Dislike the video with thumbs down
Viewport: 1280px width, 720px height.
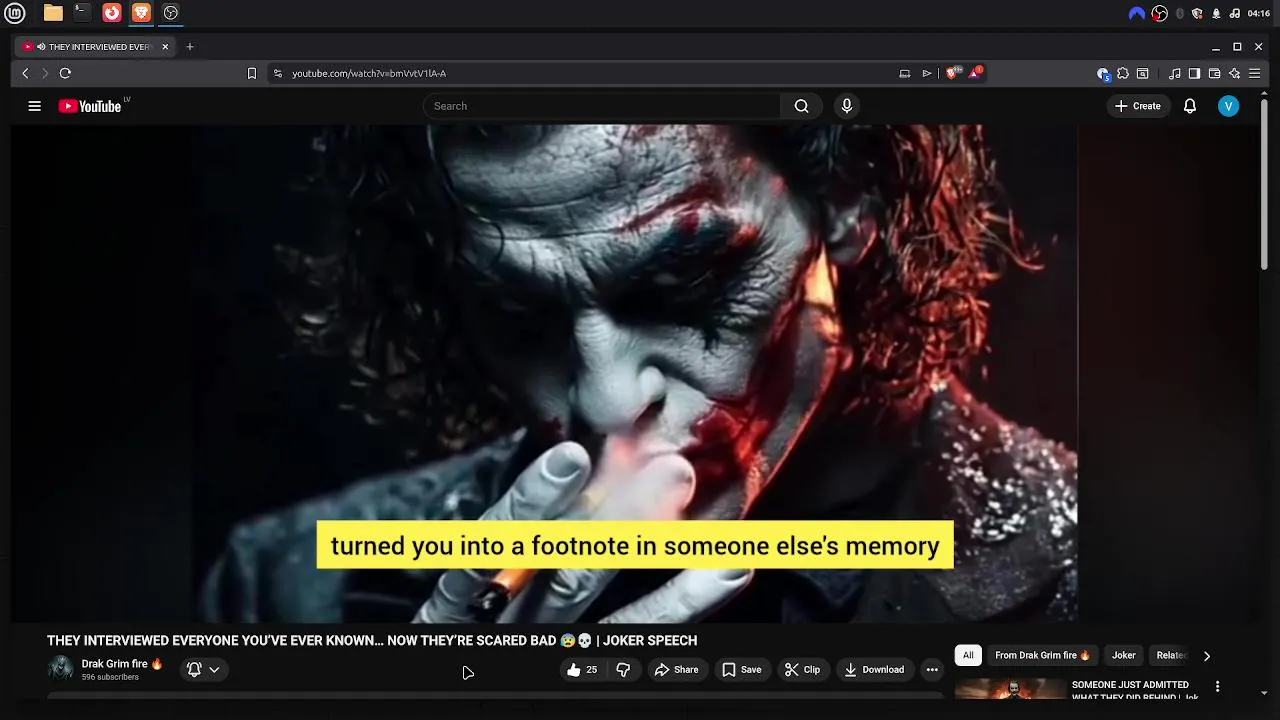623,670
